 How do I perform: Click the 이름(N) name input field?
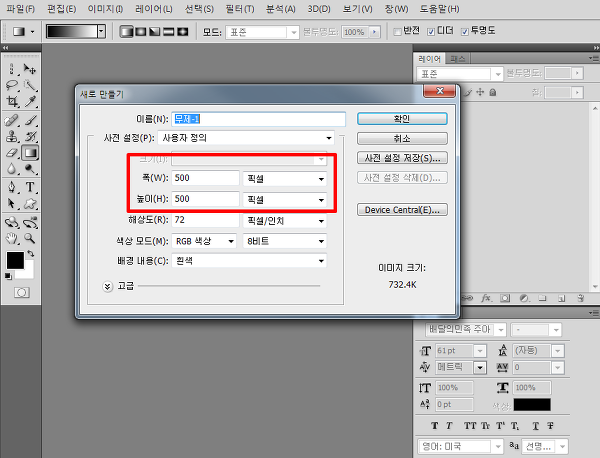(259, 119)
